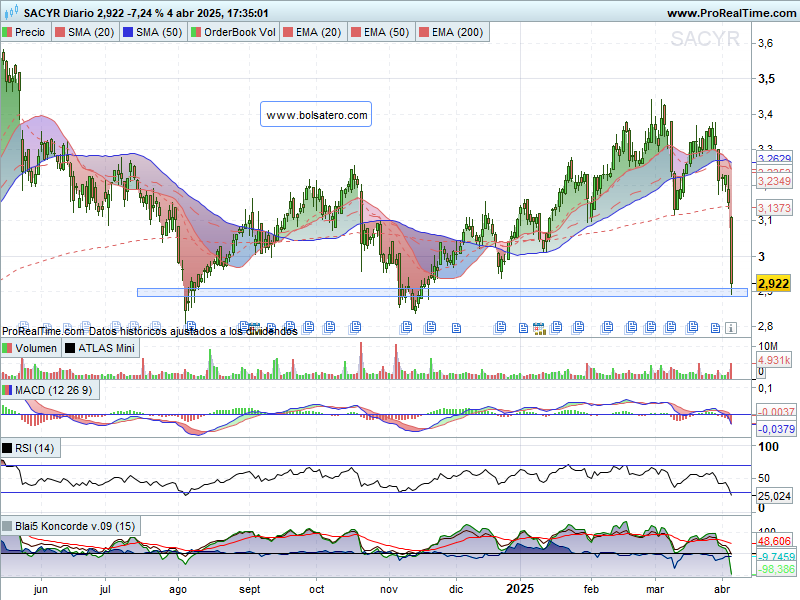The image size is (800, 600).
Task: Click the red price label 3,2349
Action: 773,181
